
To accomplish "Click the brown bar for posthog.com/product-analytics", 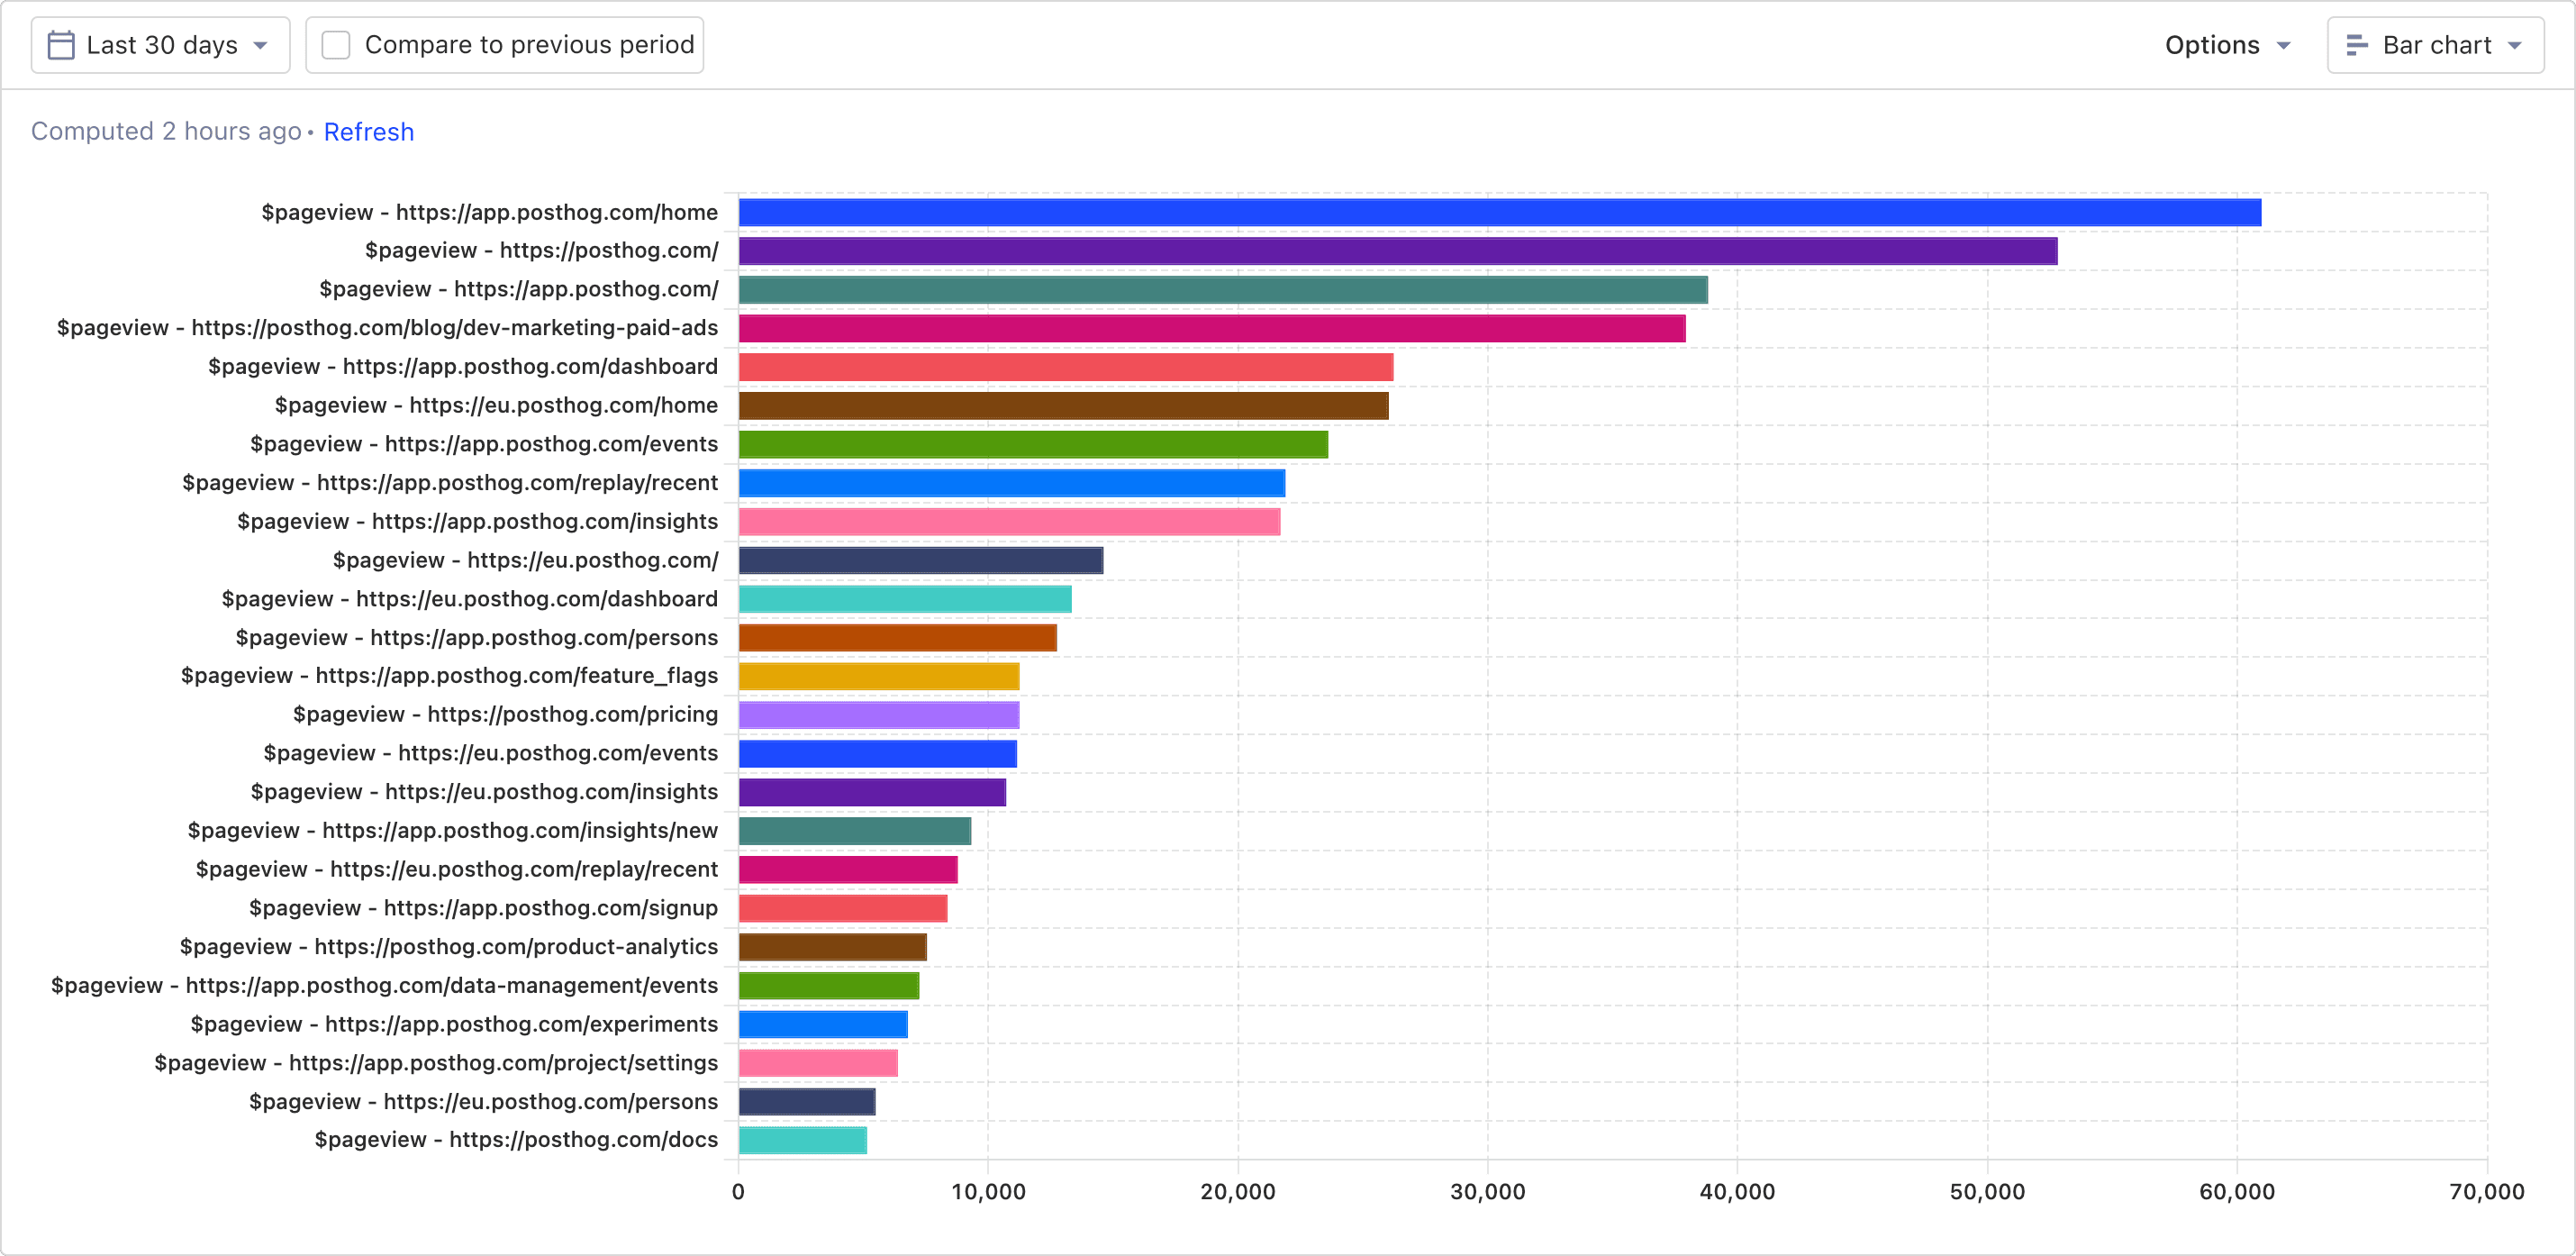I will pyautogui.click(x=832, y=947).
